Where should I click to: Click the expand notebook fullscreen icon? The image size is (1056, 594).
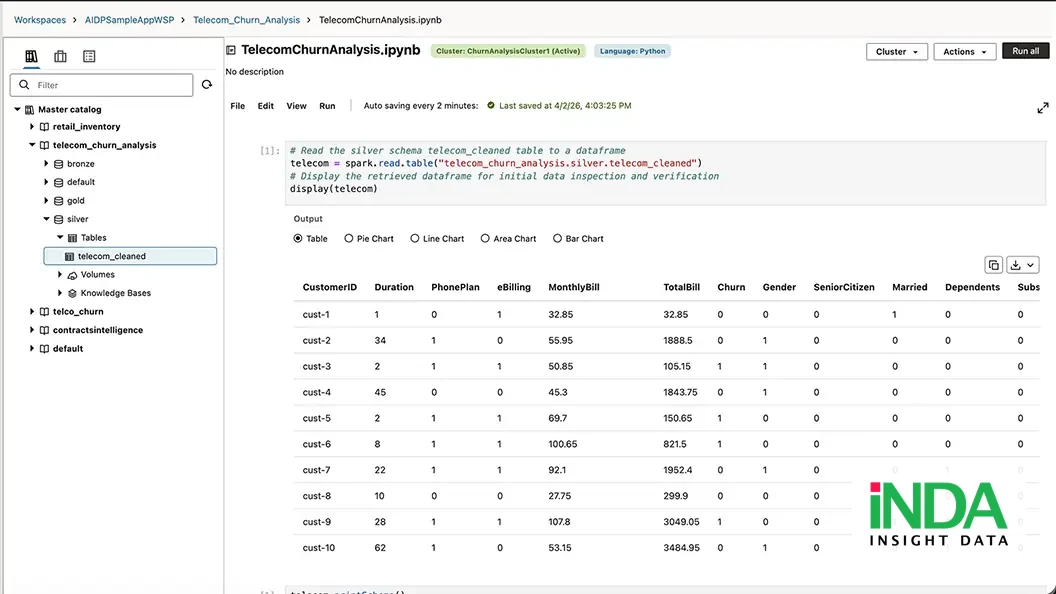(1043, 108)
